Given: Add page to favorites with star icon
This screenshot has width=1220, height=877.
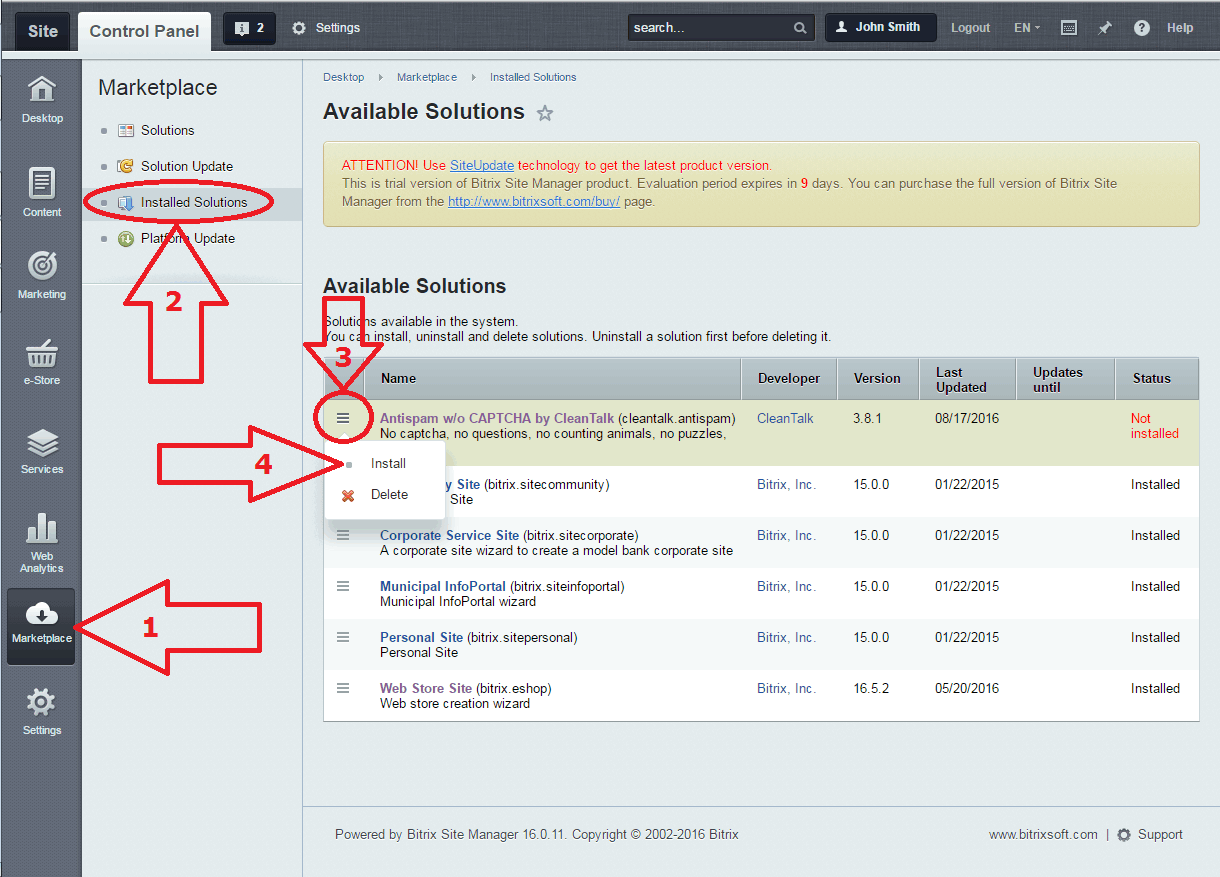Looking at the screenshot, I should pos(545,113).
